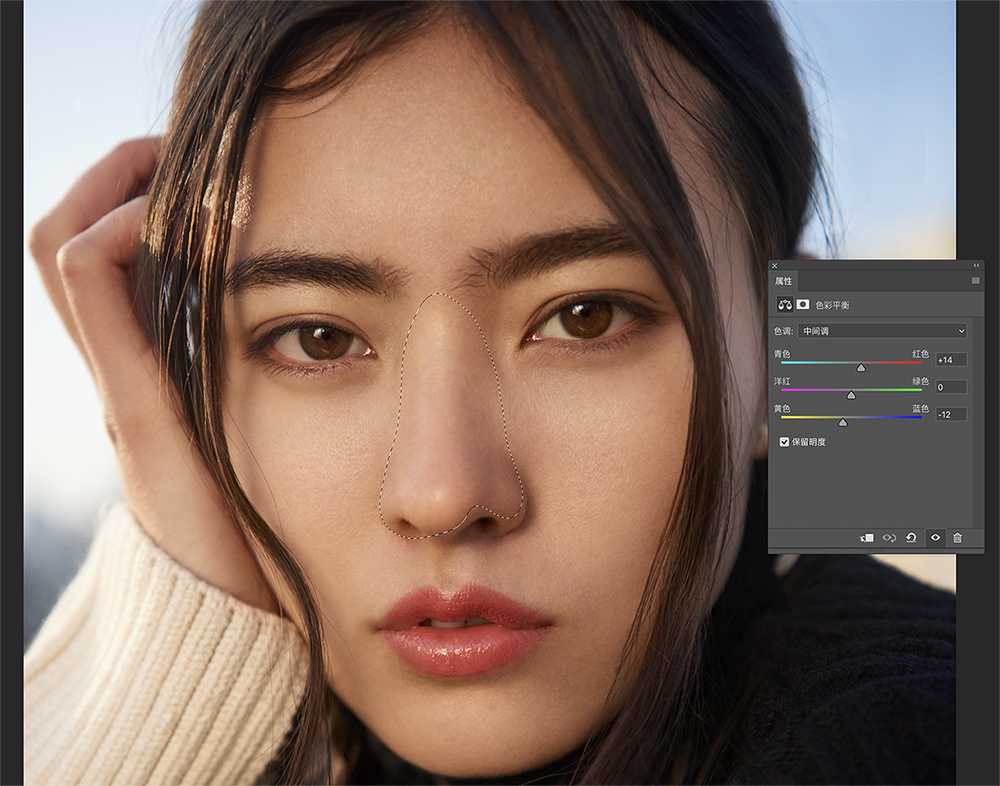The height and width of the screenshot is (786, 1000).
Task: Click the view previous state icon
Action: (889, 538)
